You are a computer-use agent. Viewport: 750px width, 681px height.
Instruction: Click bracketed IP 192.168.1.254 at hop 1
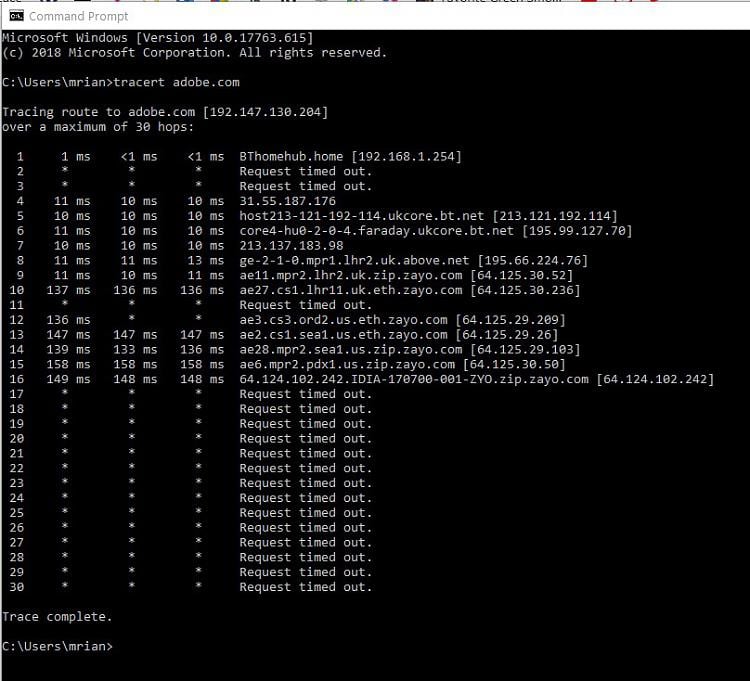pyautogui.click(x=406, y=156)
